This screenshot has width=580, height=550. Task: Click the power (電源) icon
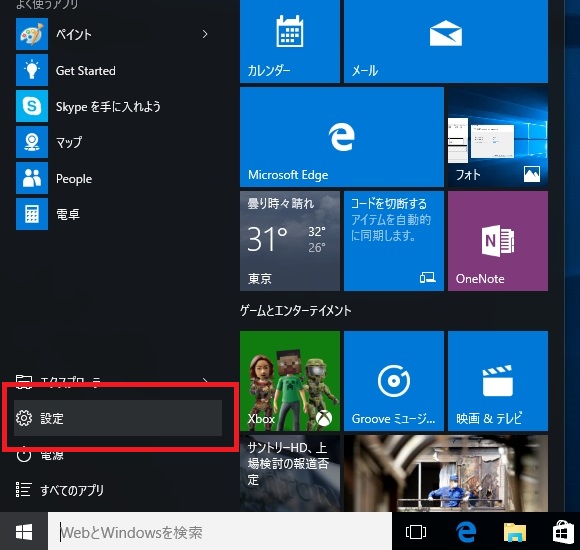pyautogui.click(x=24, y=455)
